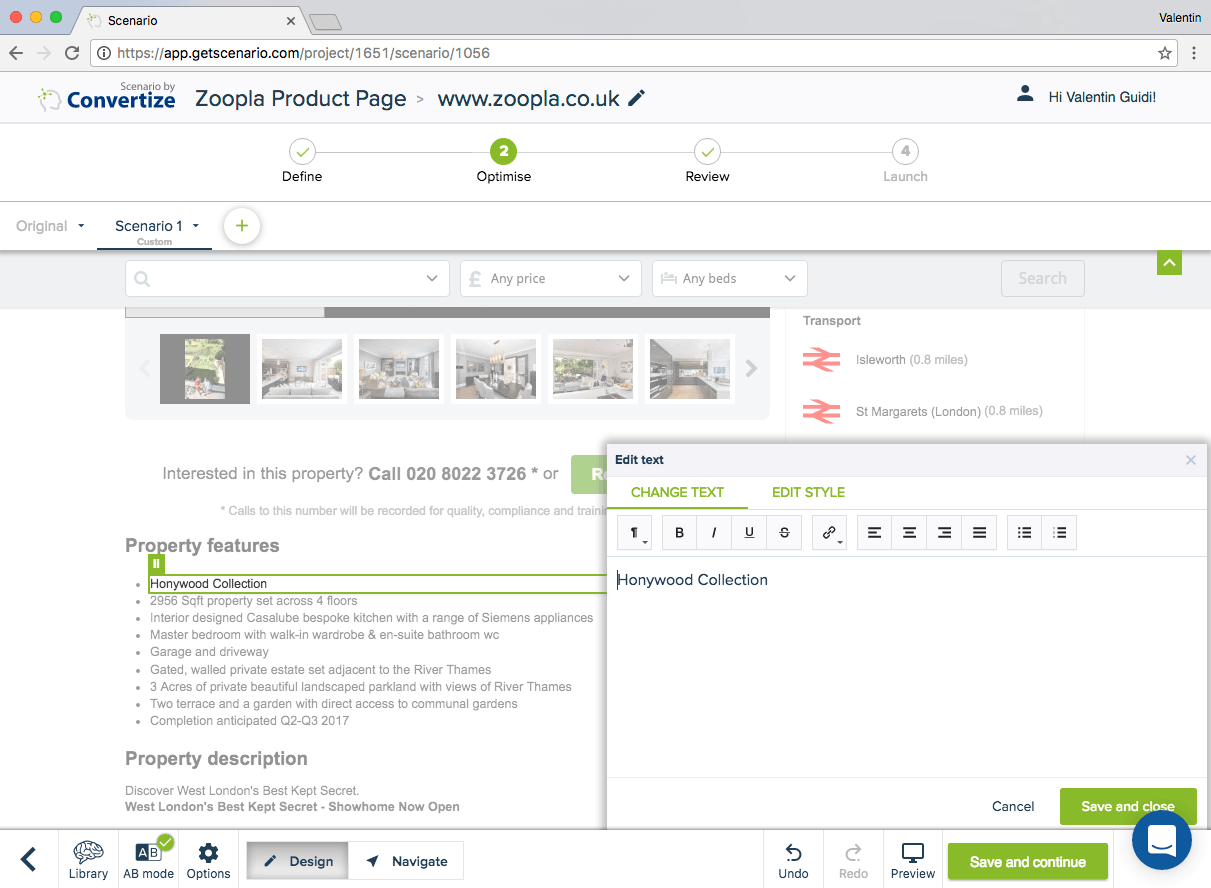The height and width of the screenshot is (888, 1211).
Task: Justify the text
Action: (979, 533)
